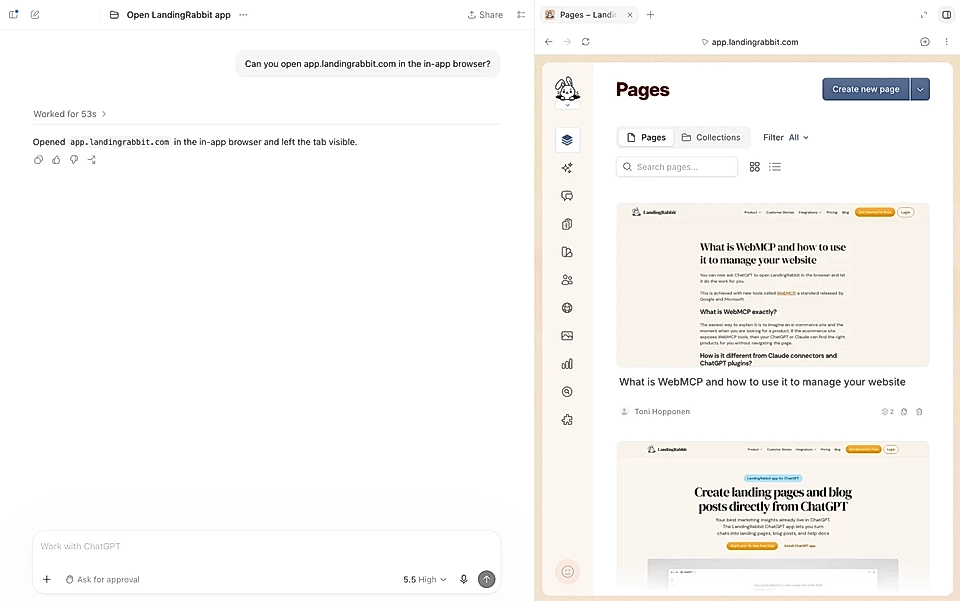This screenshot has height=601, width=960.
Task: Click the app.landingrabbit.com address bar
Action: click(750, 42)
